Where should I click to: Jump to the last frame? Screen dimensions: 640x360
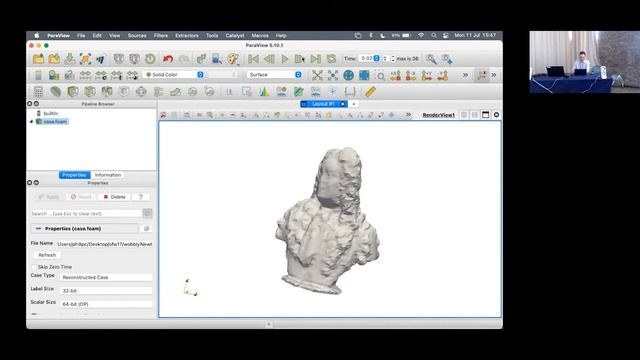316,59
